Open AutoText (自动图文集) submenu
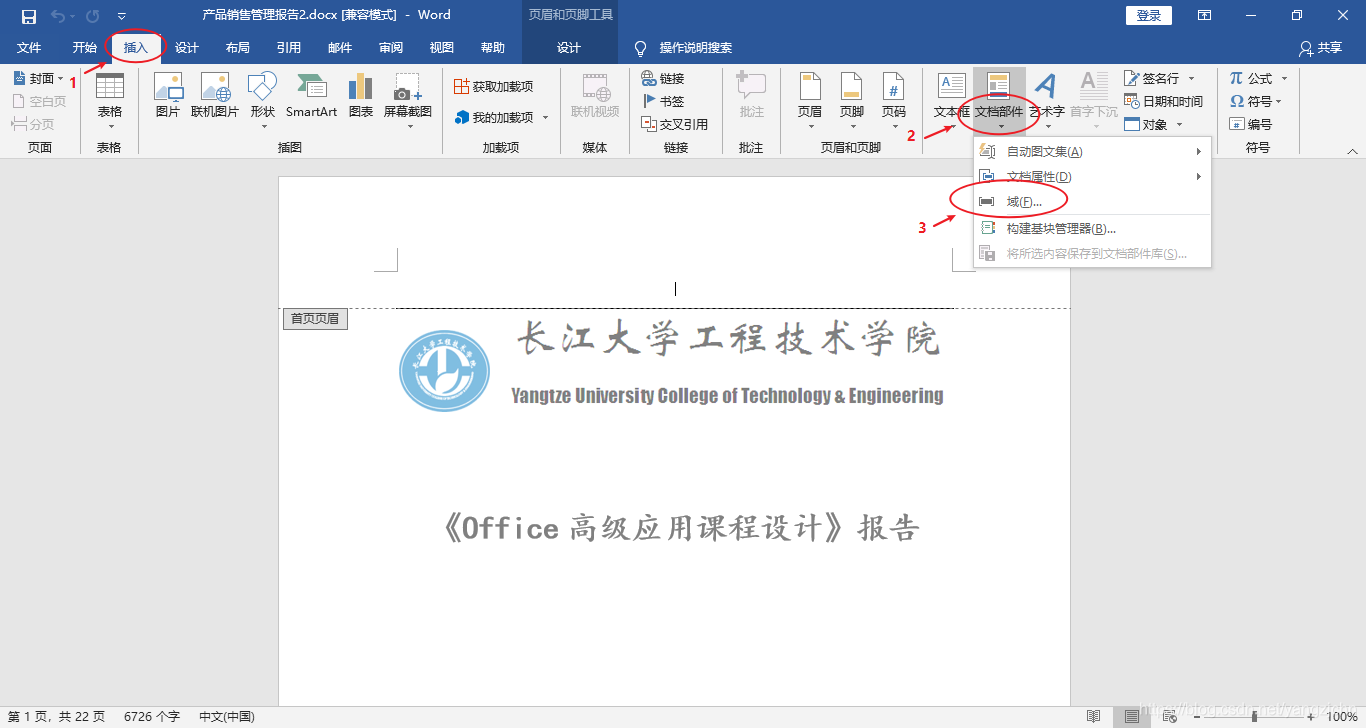This screenshot has height=728, width=1366. [1092, 152]
